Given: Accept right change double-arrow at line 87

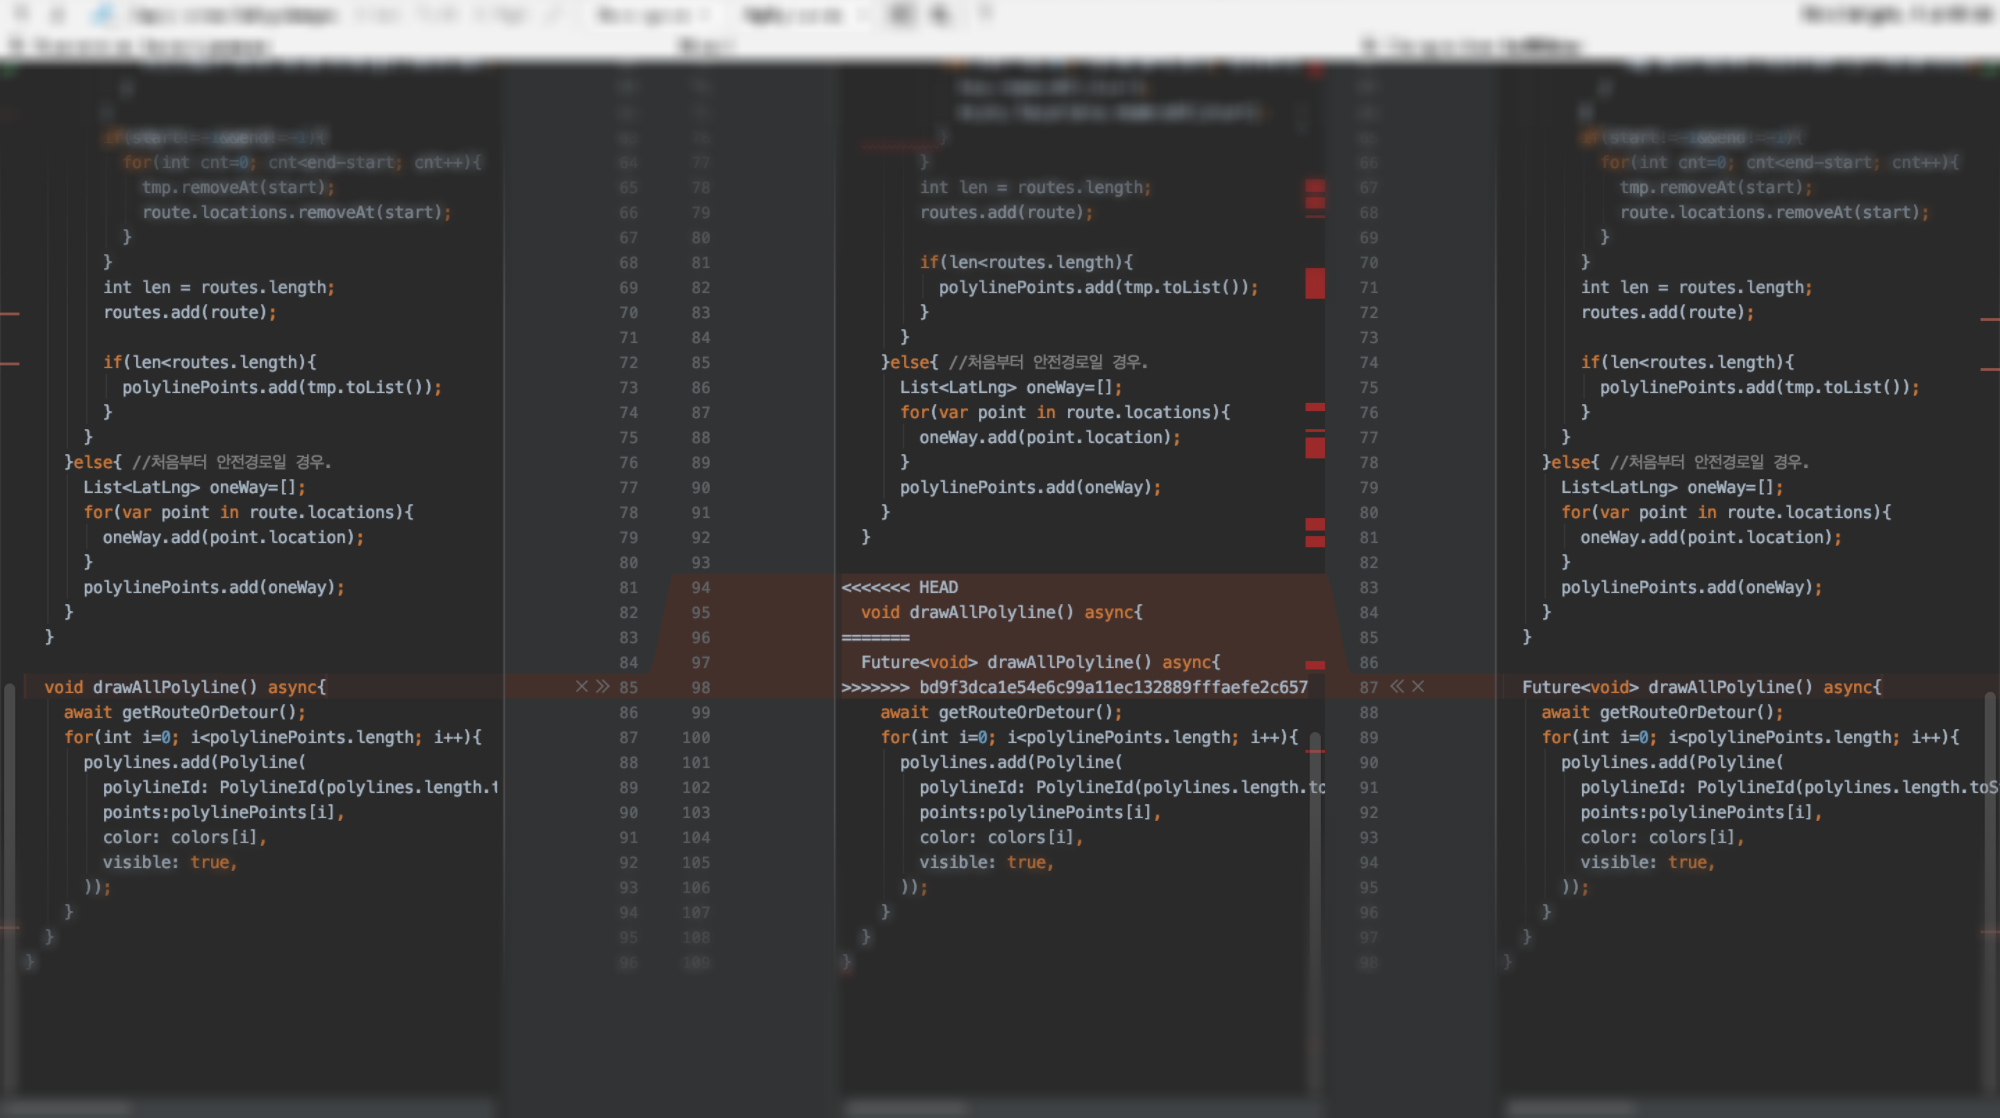Looking at the screenshot, I should (1397, 686).
